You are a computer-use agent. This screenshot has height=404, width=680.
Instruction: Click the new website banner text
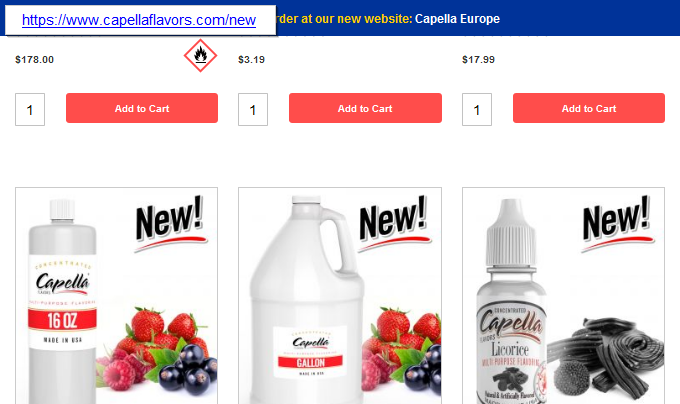tap(345, 19)
